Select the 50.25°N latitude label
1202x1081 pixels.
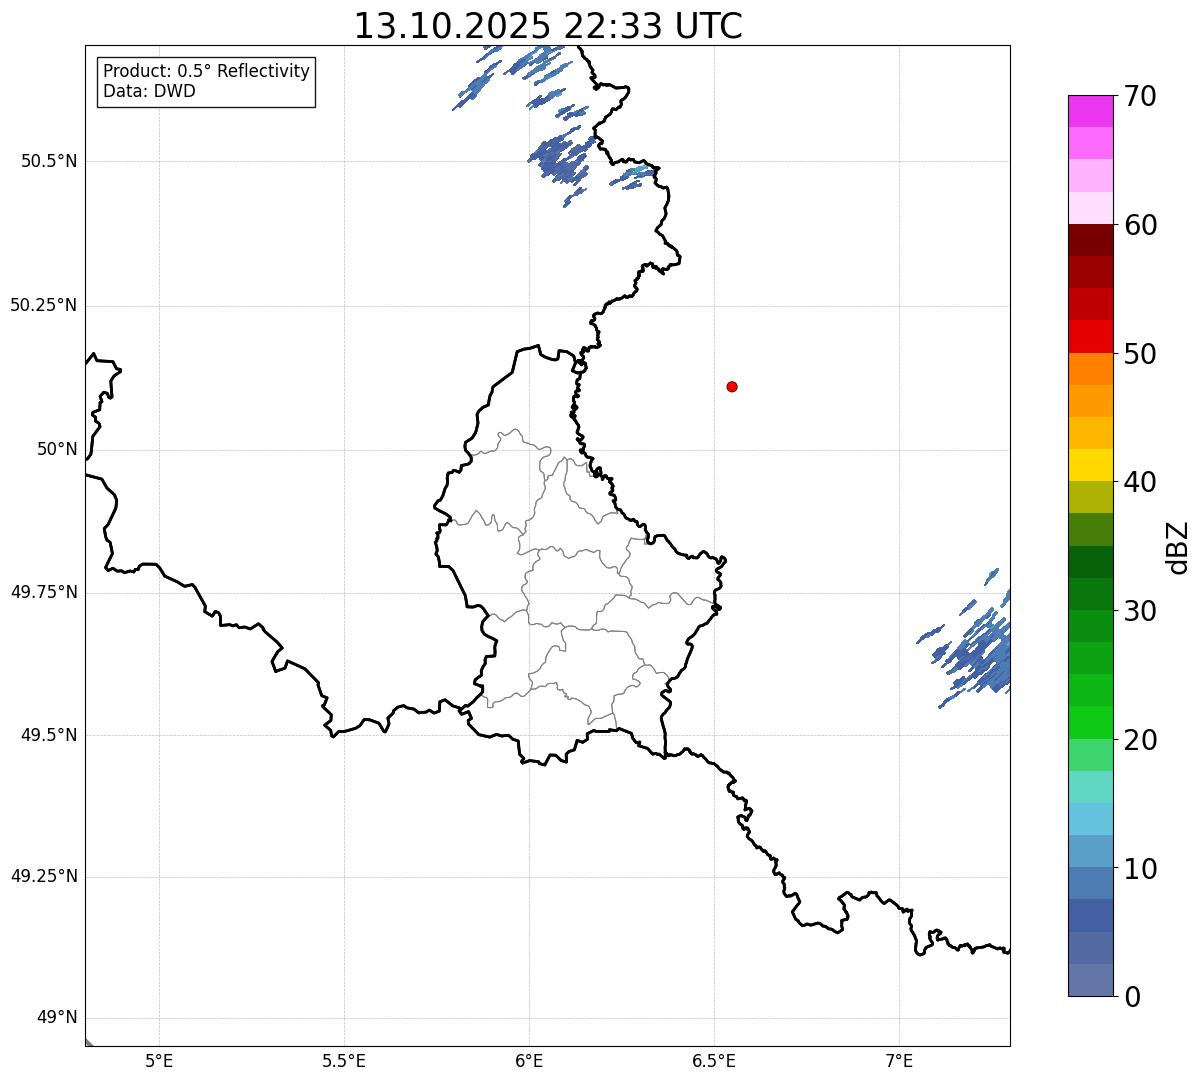coord(43,305)
